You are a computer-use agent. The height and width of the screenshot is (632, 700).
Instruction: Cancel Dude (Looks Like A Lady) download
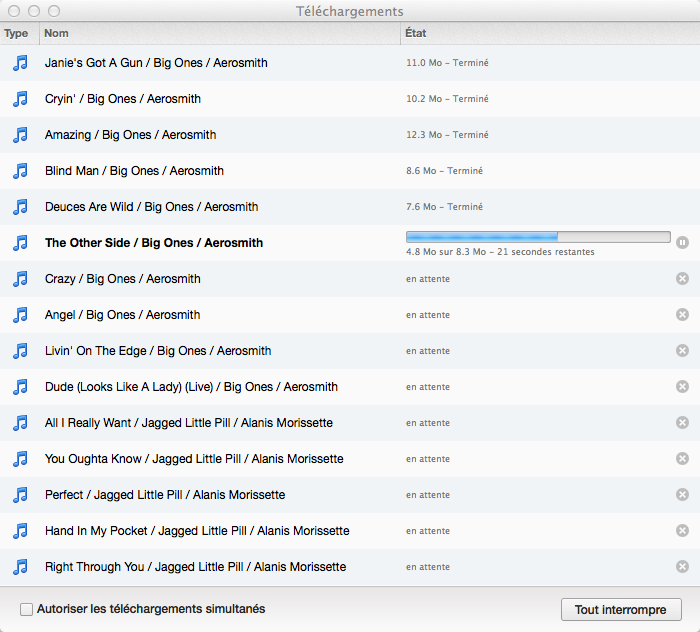point(682,387)
